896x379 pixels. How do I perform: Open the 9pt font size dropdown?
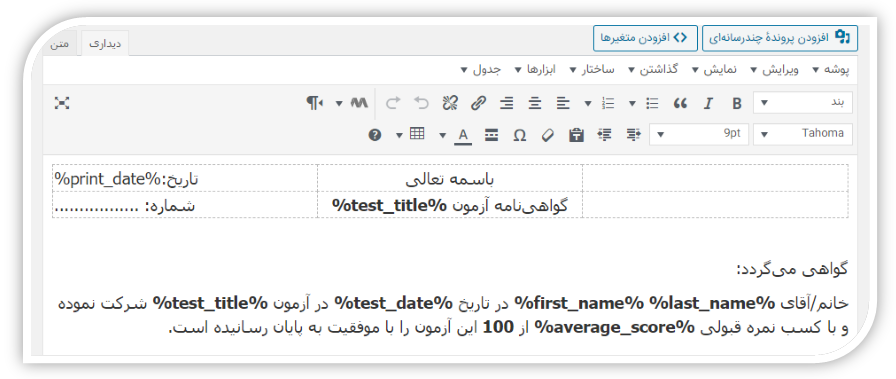[x=699, y=134]
